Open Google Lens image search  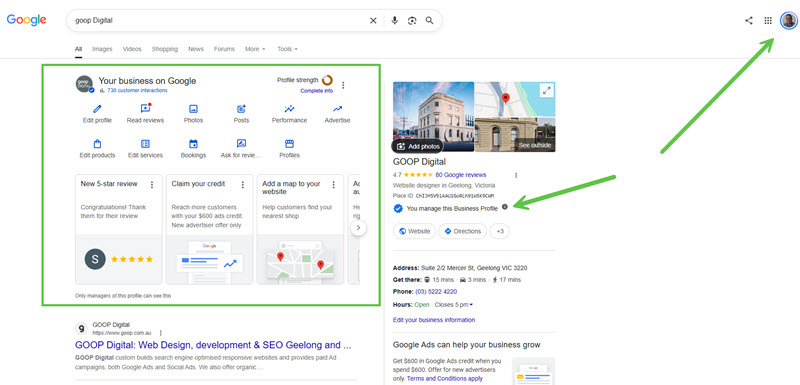(412, 20)
